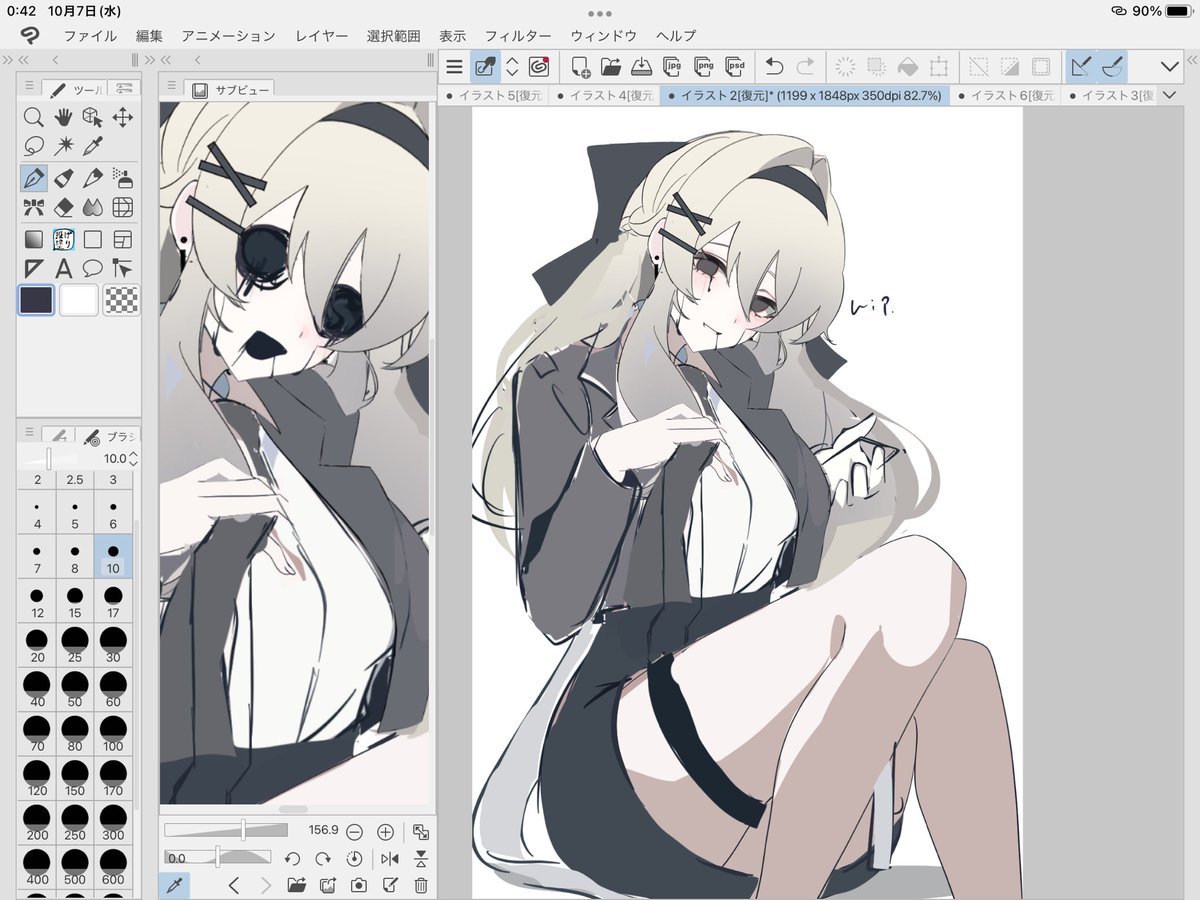1200x900 pixels.
Task: Click the up/down switch arrows in command bar
Action: pyautogui.click(x=513, y=67)
